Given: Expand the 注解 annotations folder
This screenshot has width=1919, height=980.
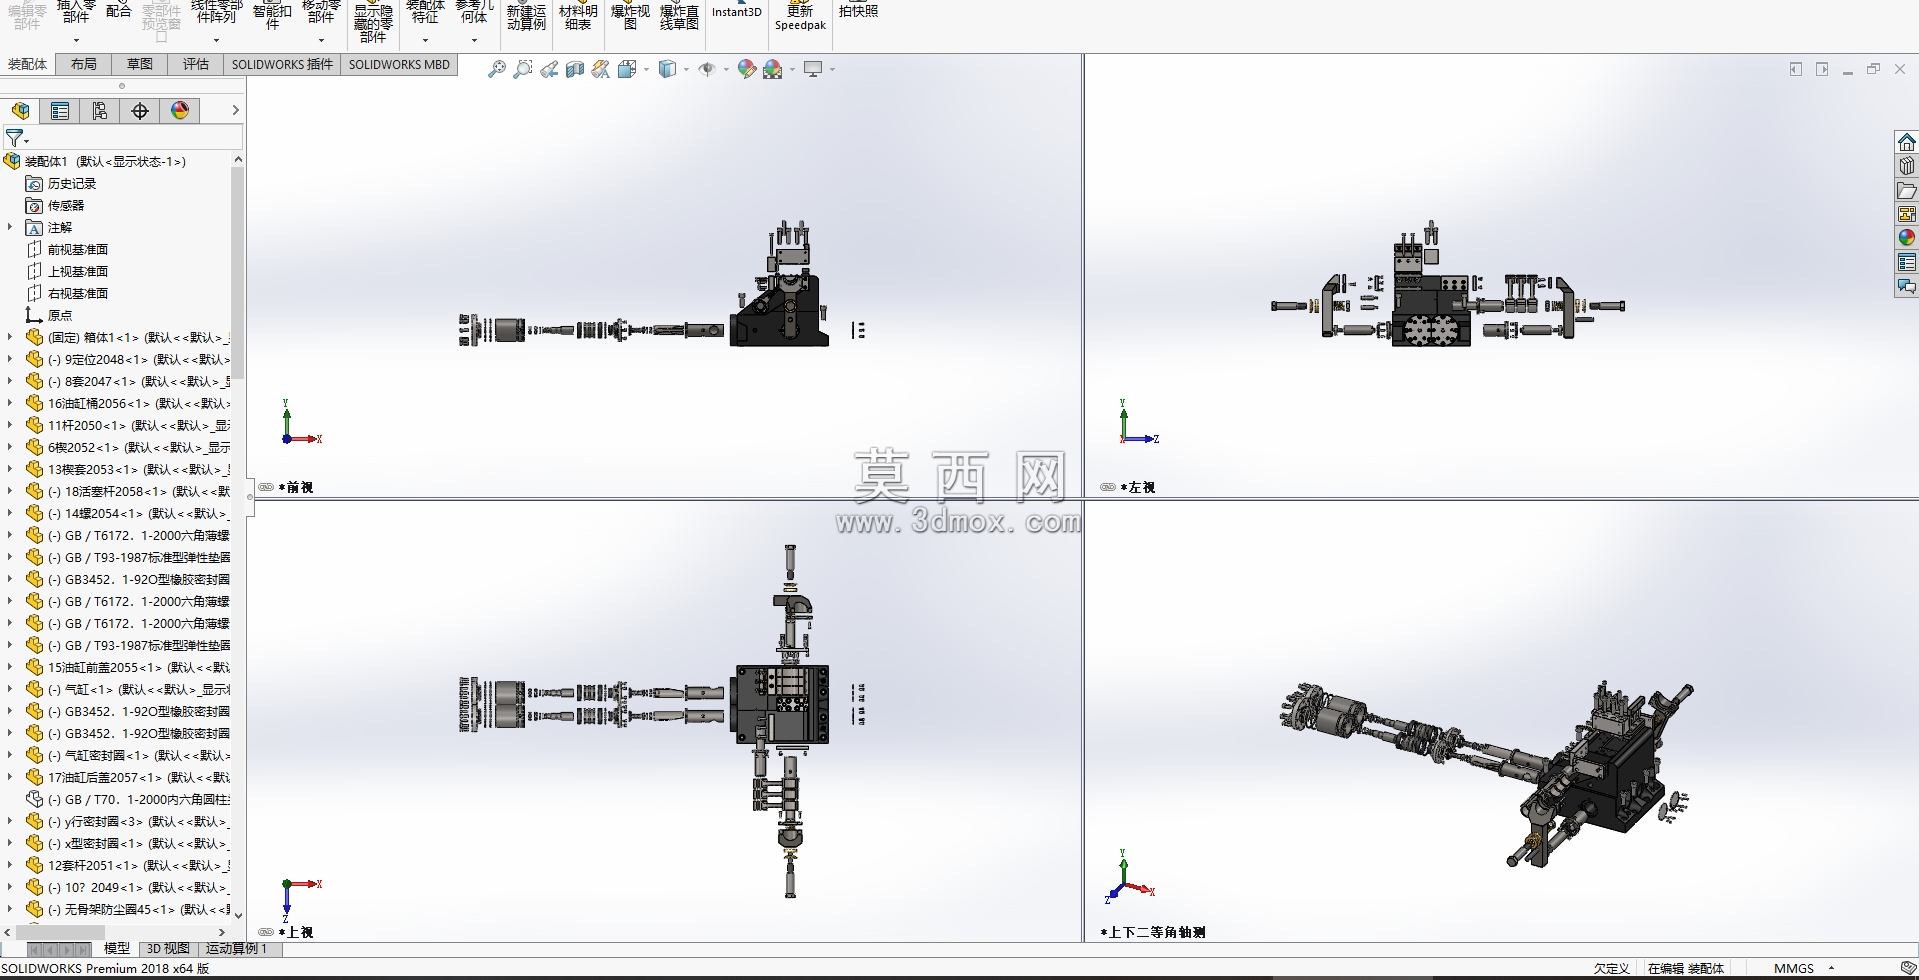Looking at the screenshot, I should (10, 227).
